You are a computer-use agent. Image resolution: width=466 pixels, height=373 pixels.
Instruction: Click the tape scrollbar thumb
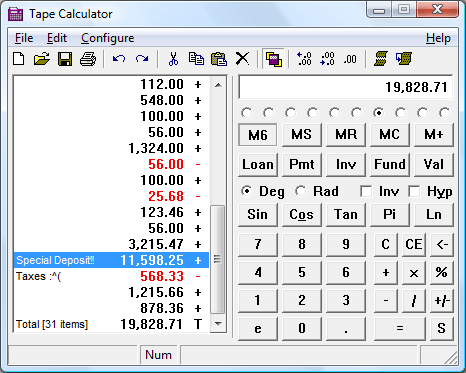pyautogui.click(x=218, y=259)
